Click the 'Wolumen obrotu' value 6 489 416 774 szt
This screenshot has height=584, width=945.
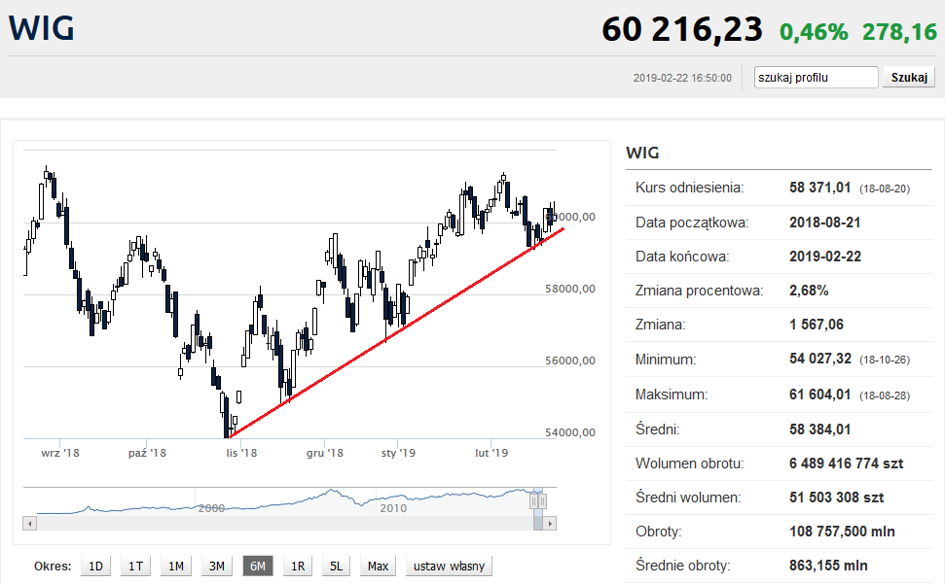[846, 463]
